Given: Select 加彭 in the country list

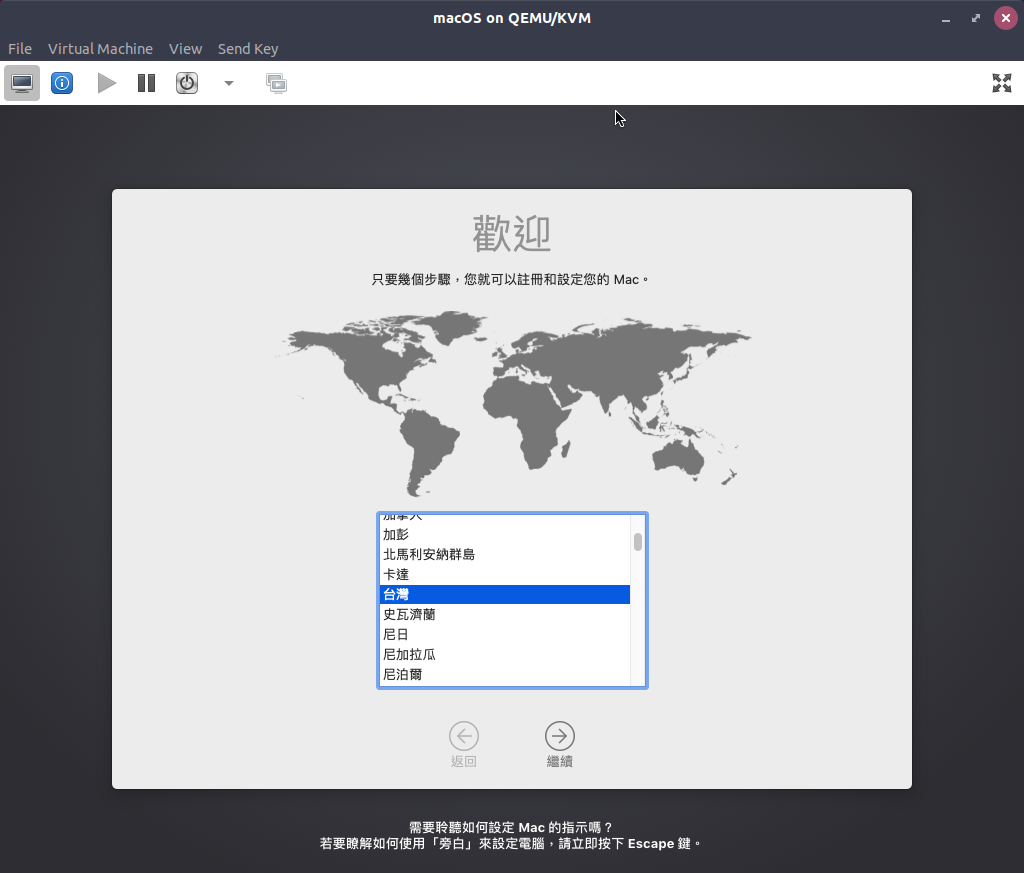Looking at the screenshot, I should (505, 534).
